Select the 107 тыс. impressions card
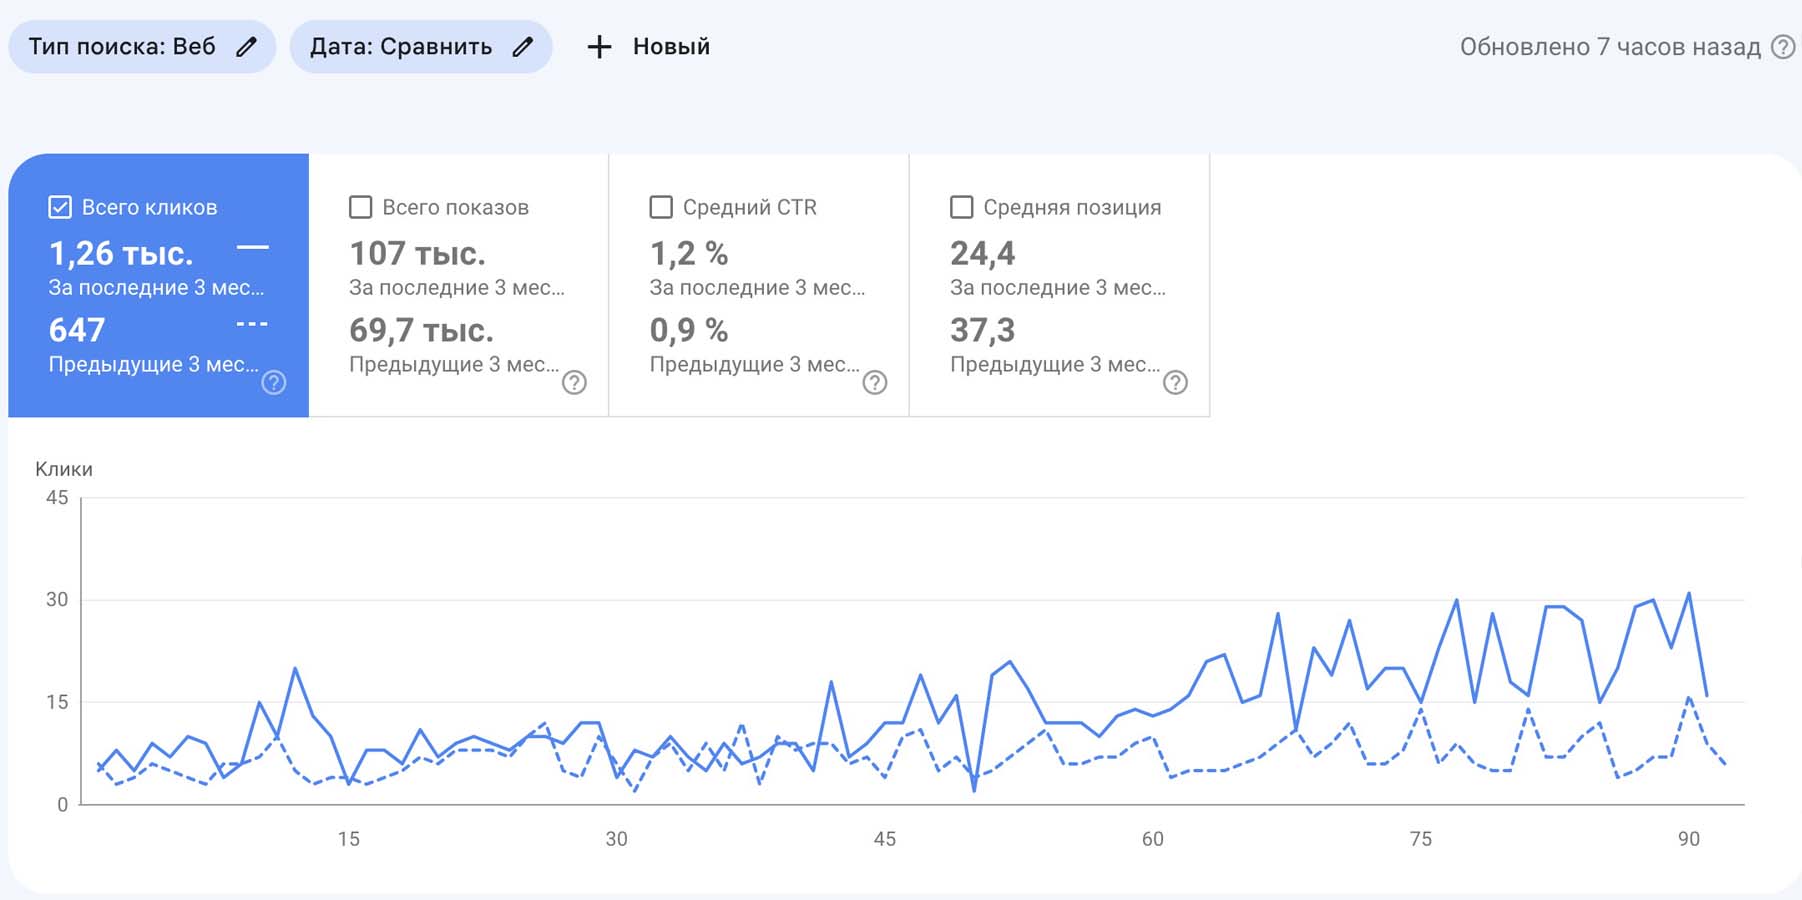Image resolution: width=1802 pixels, height=900 pixels. (x=459, y=285)
